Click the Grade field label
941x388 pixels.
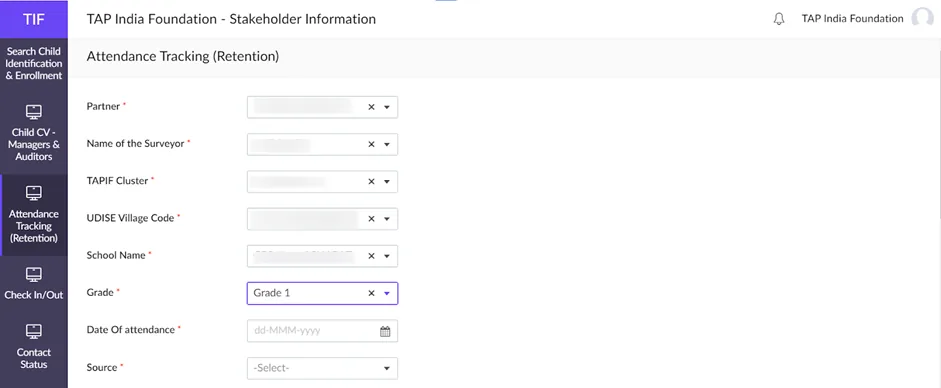[x=100, y=292]
